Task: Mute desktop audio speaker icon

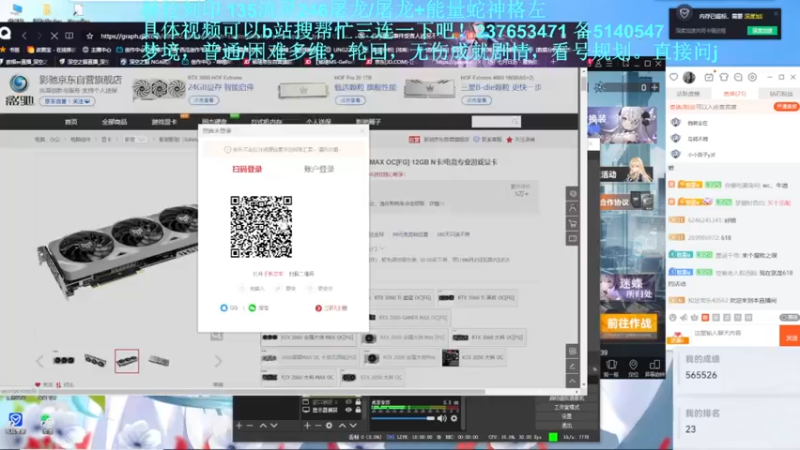Action: (442, 418)
